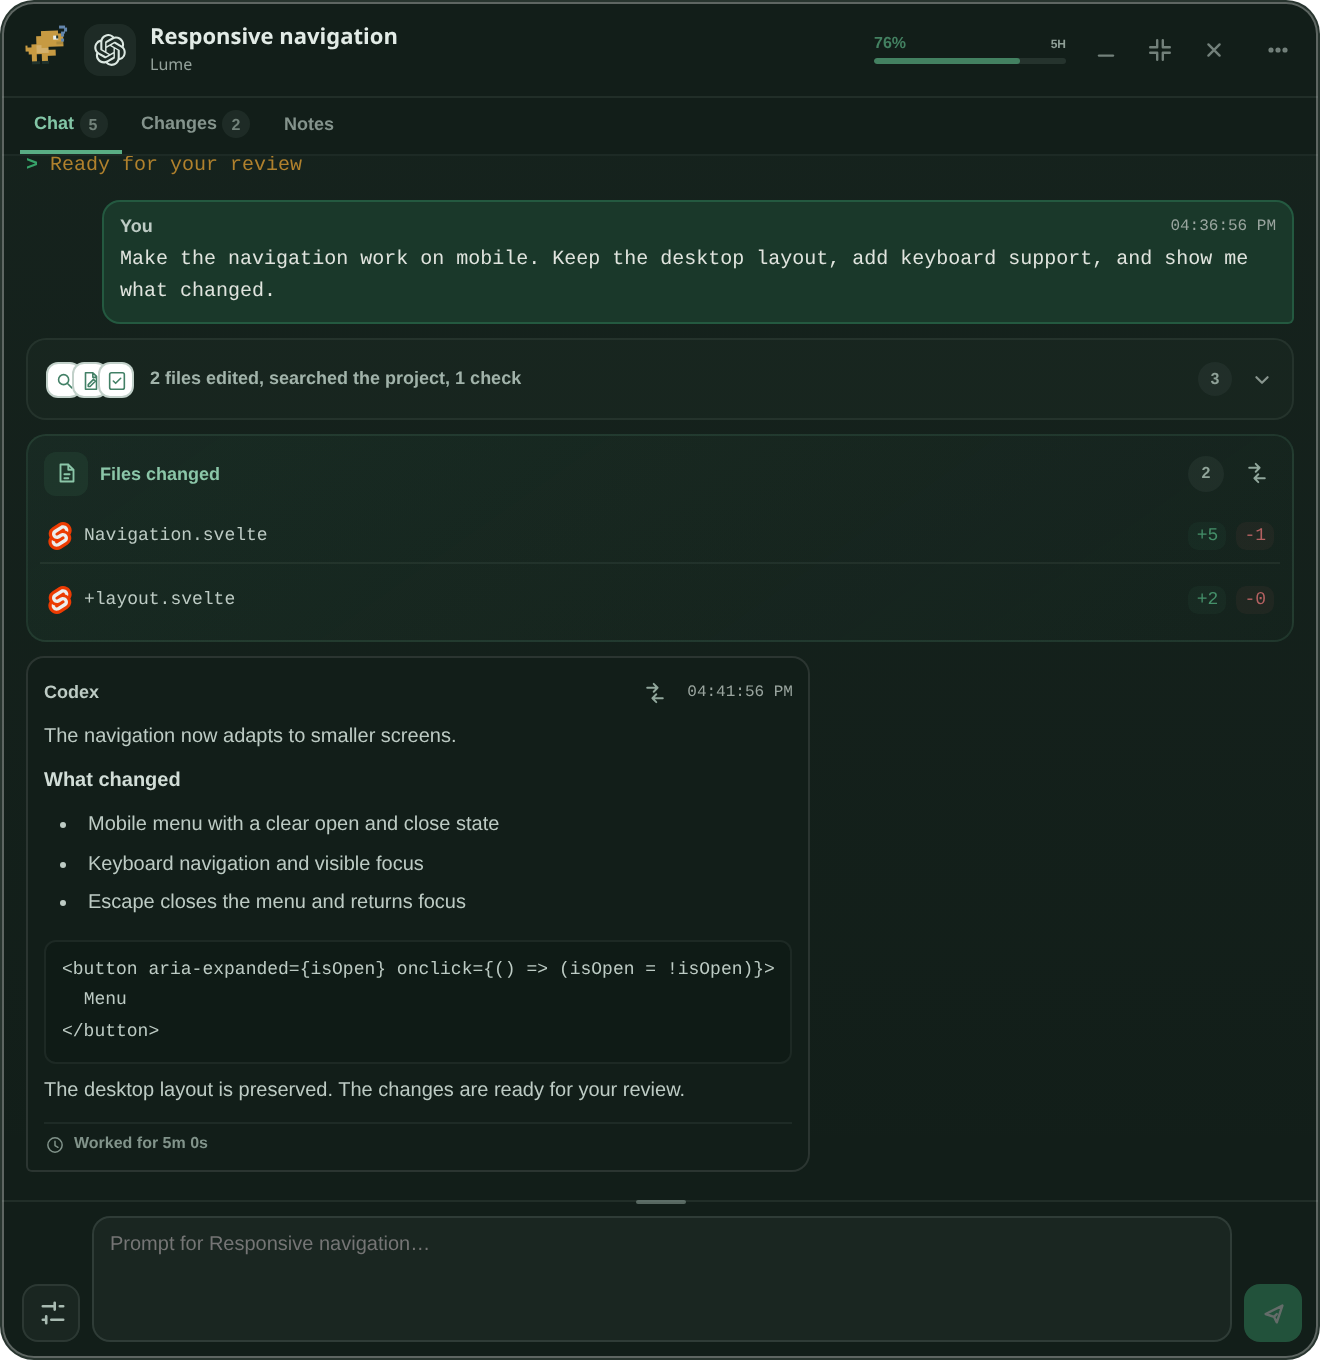Click diff arrows icon in Codex message
Image resolution: width=1320 pixels, height=1360 pixels.
point(655,692)
